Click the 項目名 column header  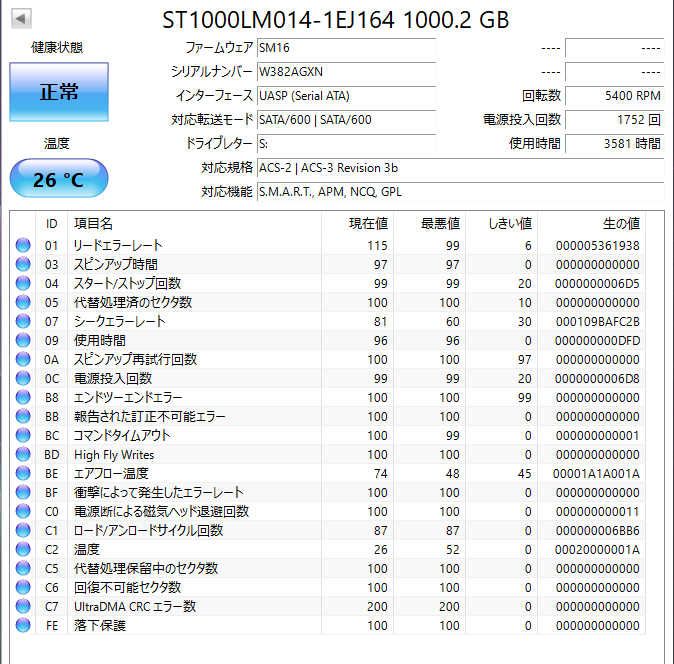pos(194,223)
